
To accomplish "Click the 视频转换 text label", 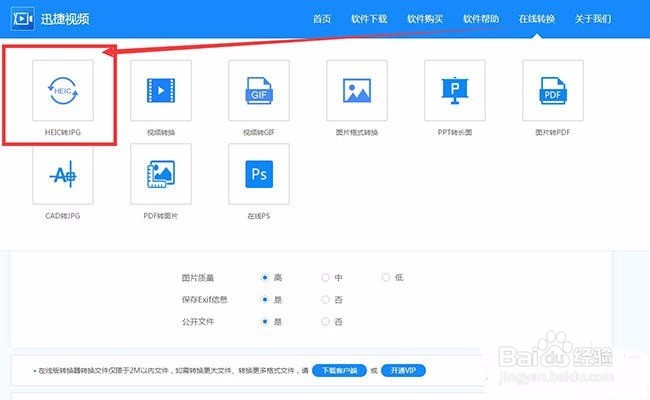I will (161, 132).
